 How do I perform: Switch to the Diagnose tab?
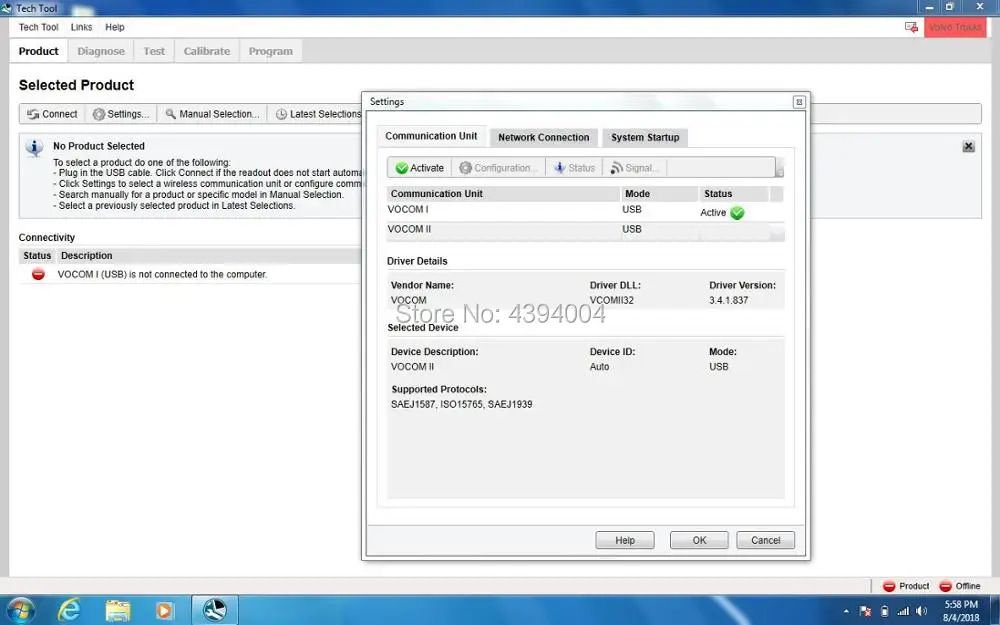101,51
